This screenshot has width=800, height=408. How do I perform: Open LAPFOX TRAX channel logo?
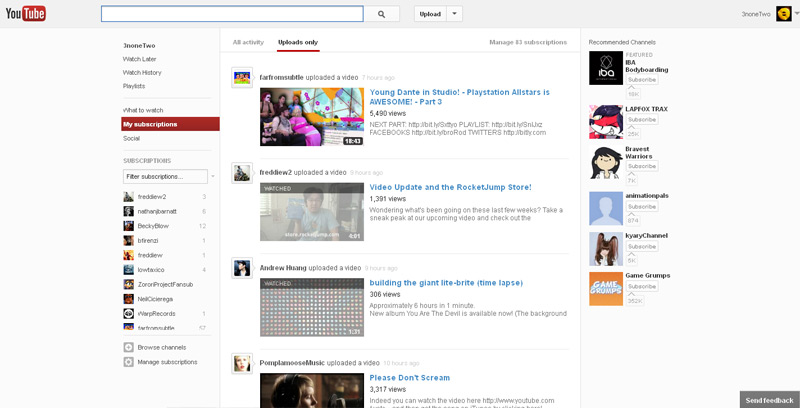coord(606,122)
